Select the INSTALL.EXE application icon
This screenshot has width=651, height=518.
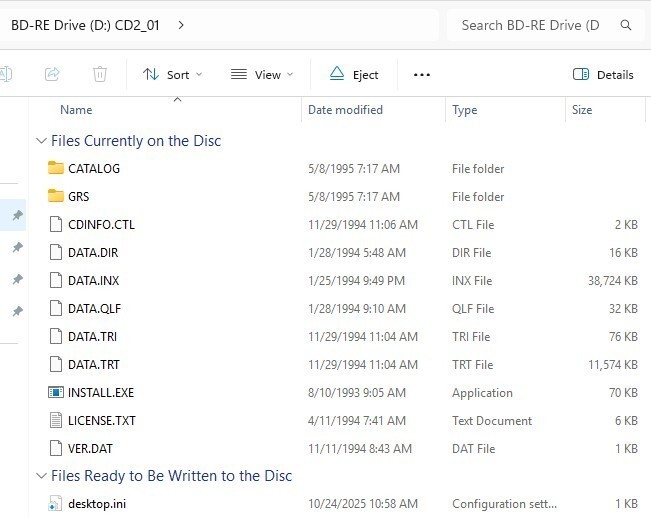pos(56,393)
